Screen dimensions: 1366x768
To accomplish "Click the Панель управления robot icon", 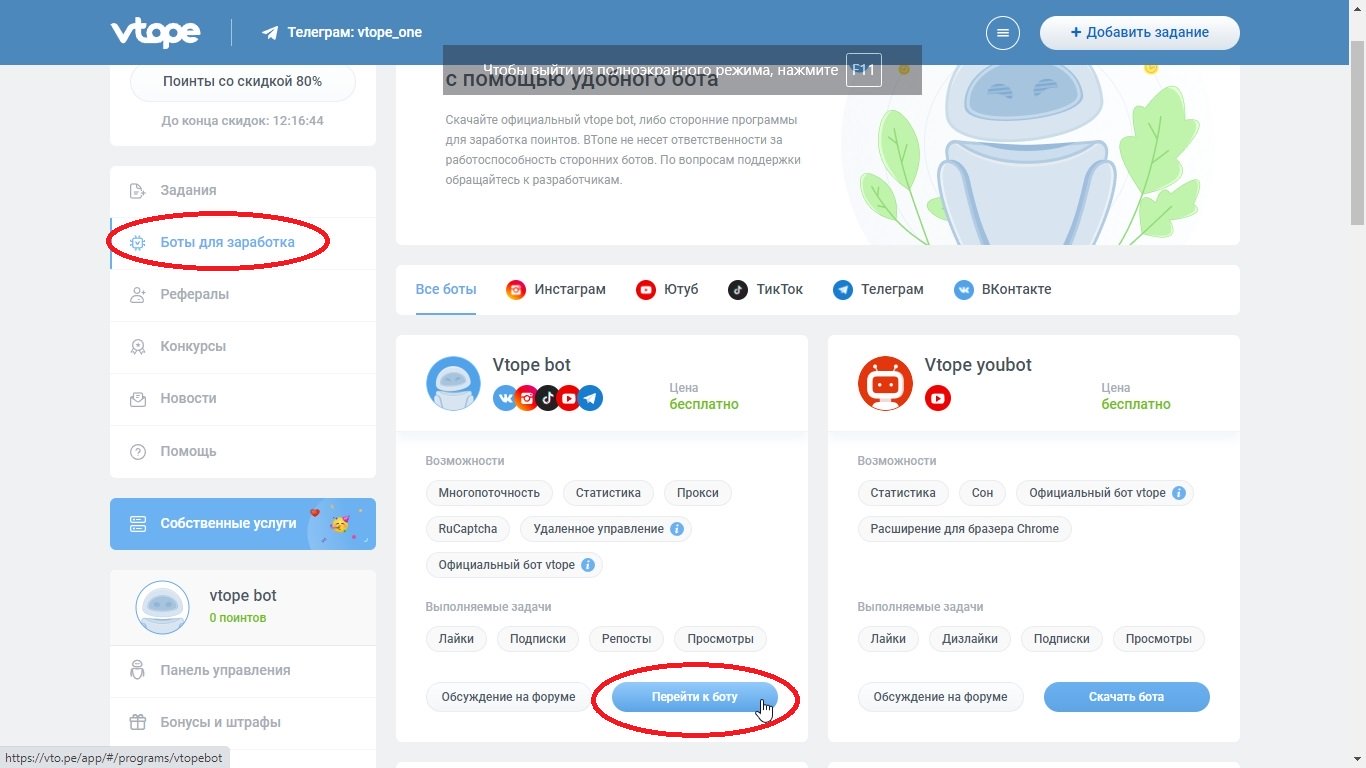I will pyautogui.click(x=139, y=670).
